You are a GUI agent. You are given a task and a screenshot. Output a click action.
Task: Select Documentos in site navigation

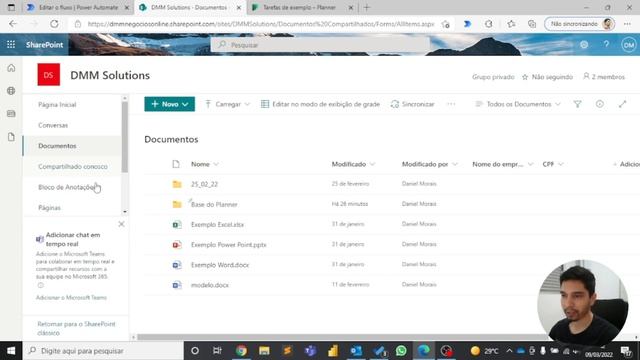[57, 146]
